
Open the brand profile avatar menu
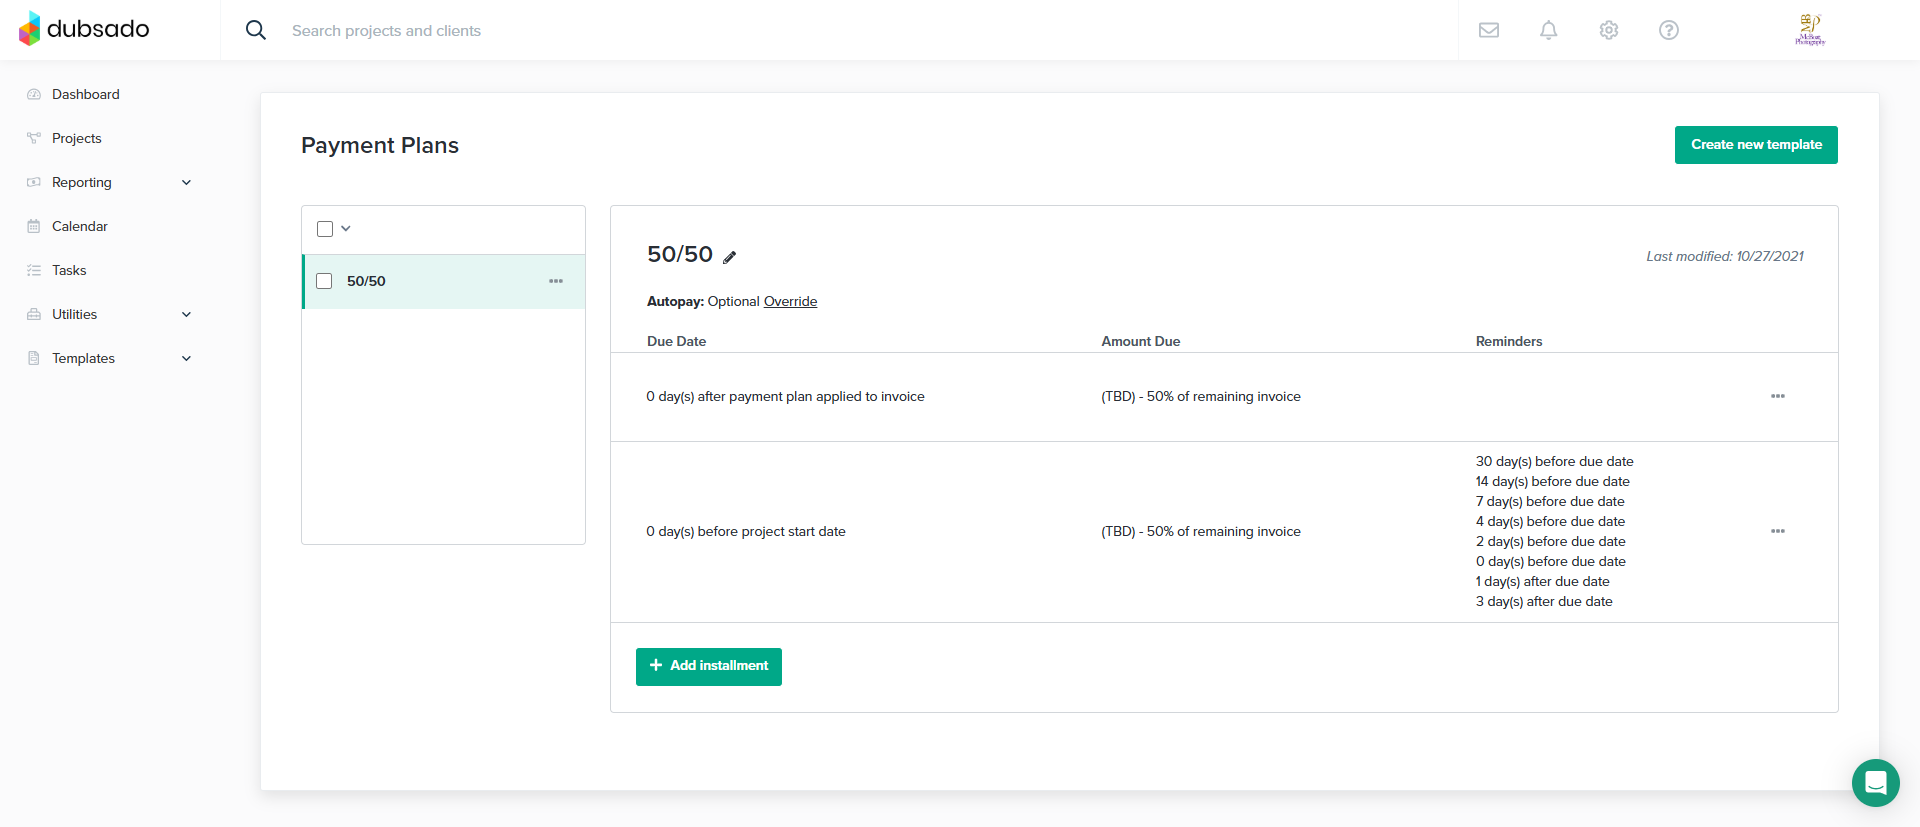(x=1810, y=29)
